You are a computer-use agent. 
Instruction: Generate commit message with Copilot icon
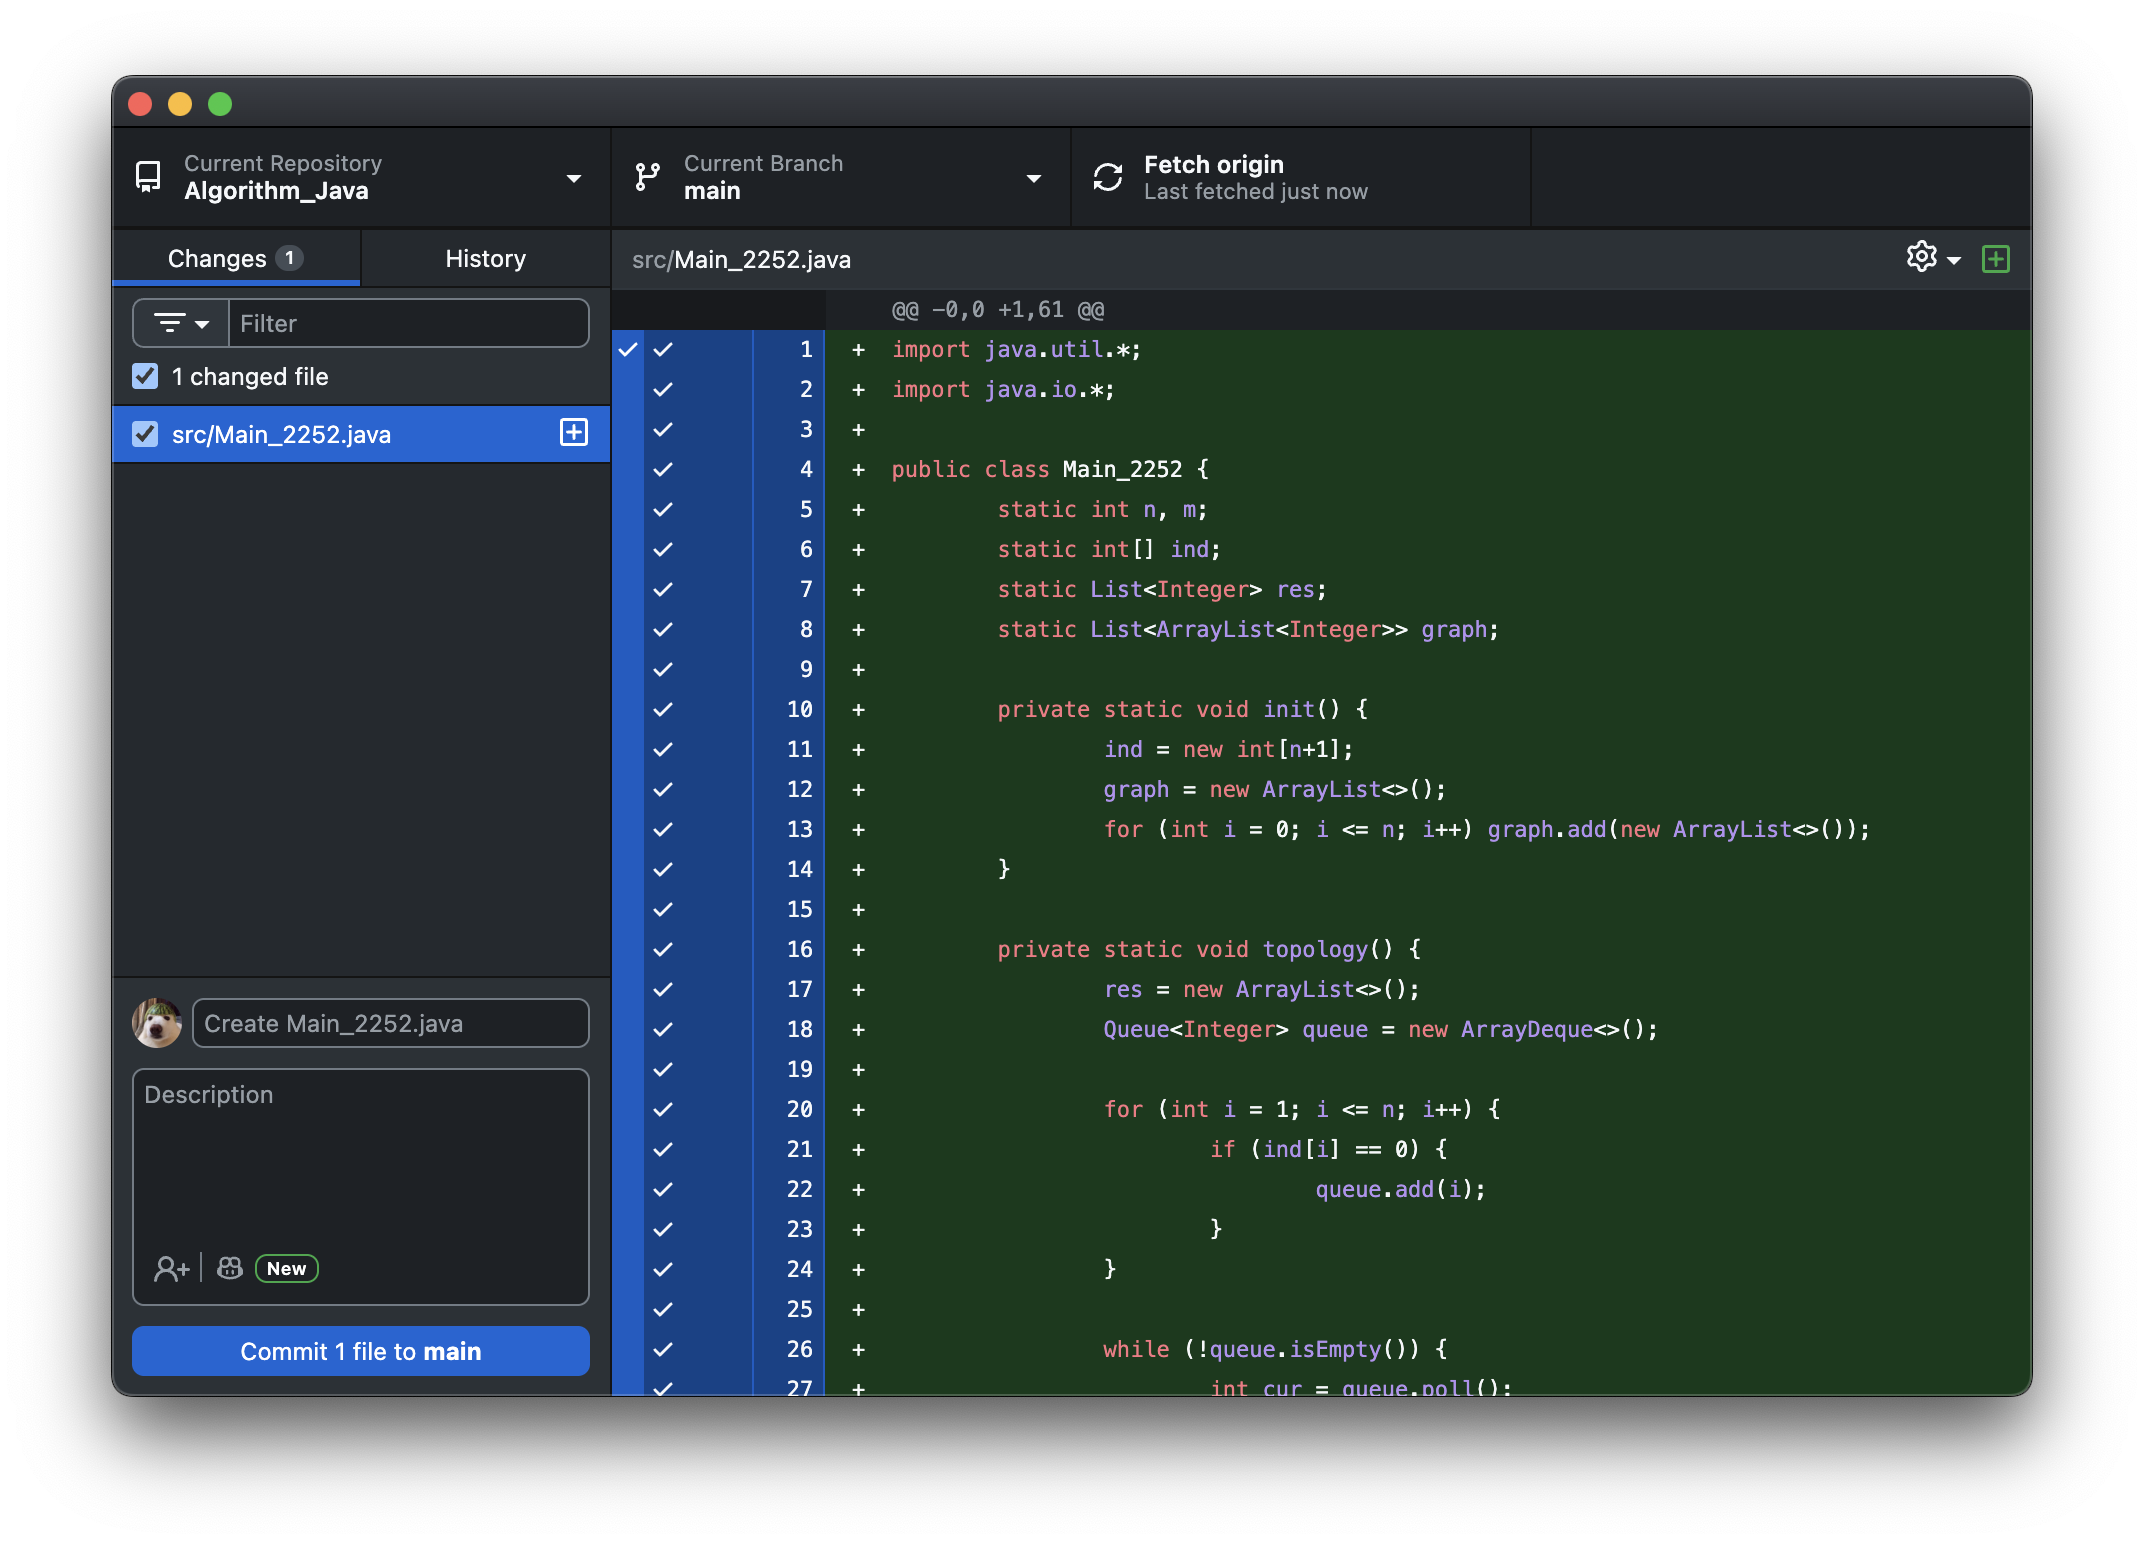point(230,1269)
